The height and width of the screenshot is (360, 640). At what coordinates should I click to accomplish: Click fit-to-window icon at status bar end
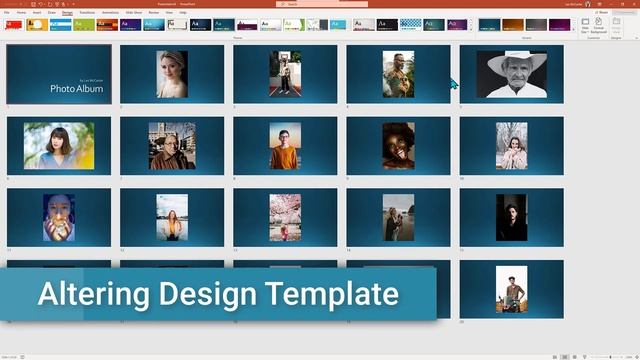tap(637, 357)
